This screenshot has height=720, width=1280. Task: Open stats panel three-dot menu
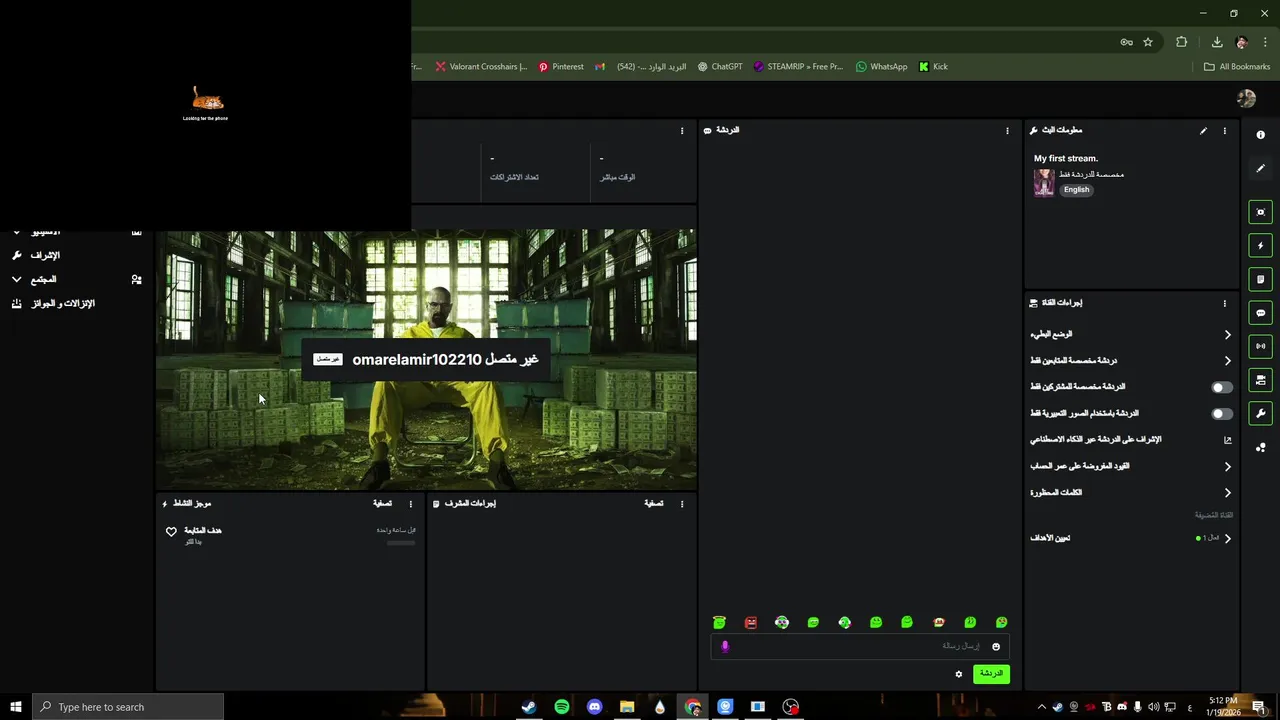682,130
